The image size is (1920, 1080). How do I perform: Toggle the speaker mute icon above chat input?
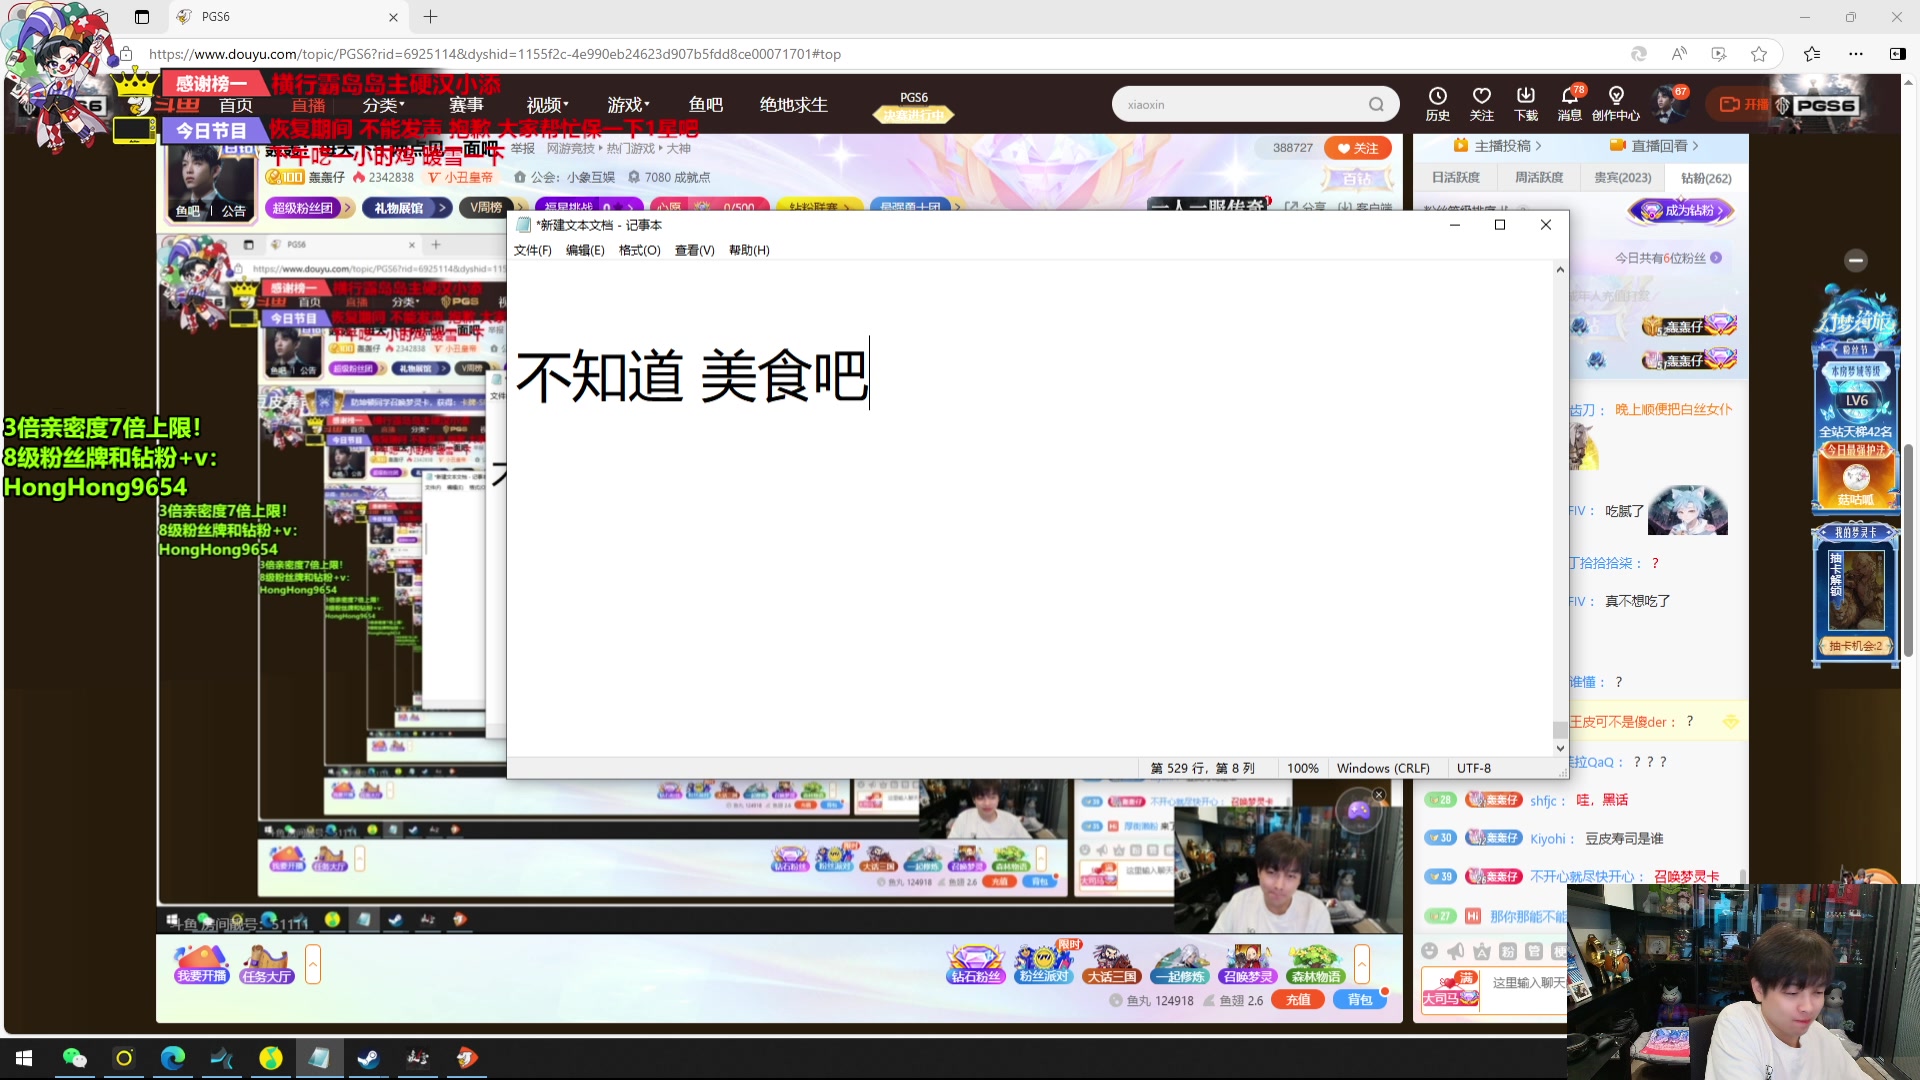click(1456, 952)
